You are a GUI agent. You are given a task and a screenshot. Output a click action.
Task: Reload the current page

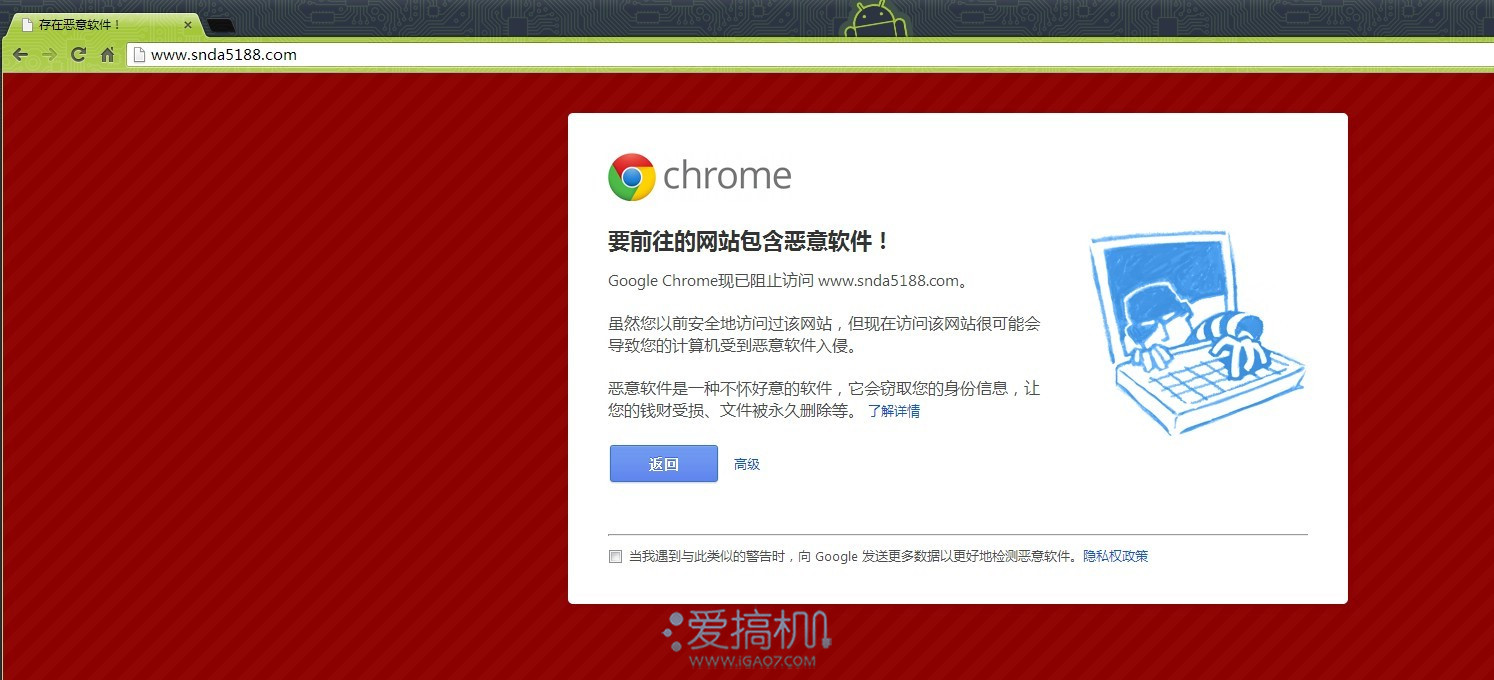[78, 54]
